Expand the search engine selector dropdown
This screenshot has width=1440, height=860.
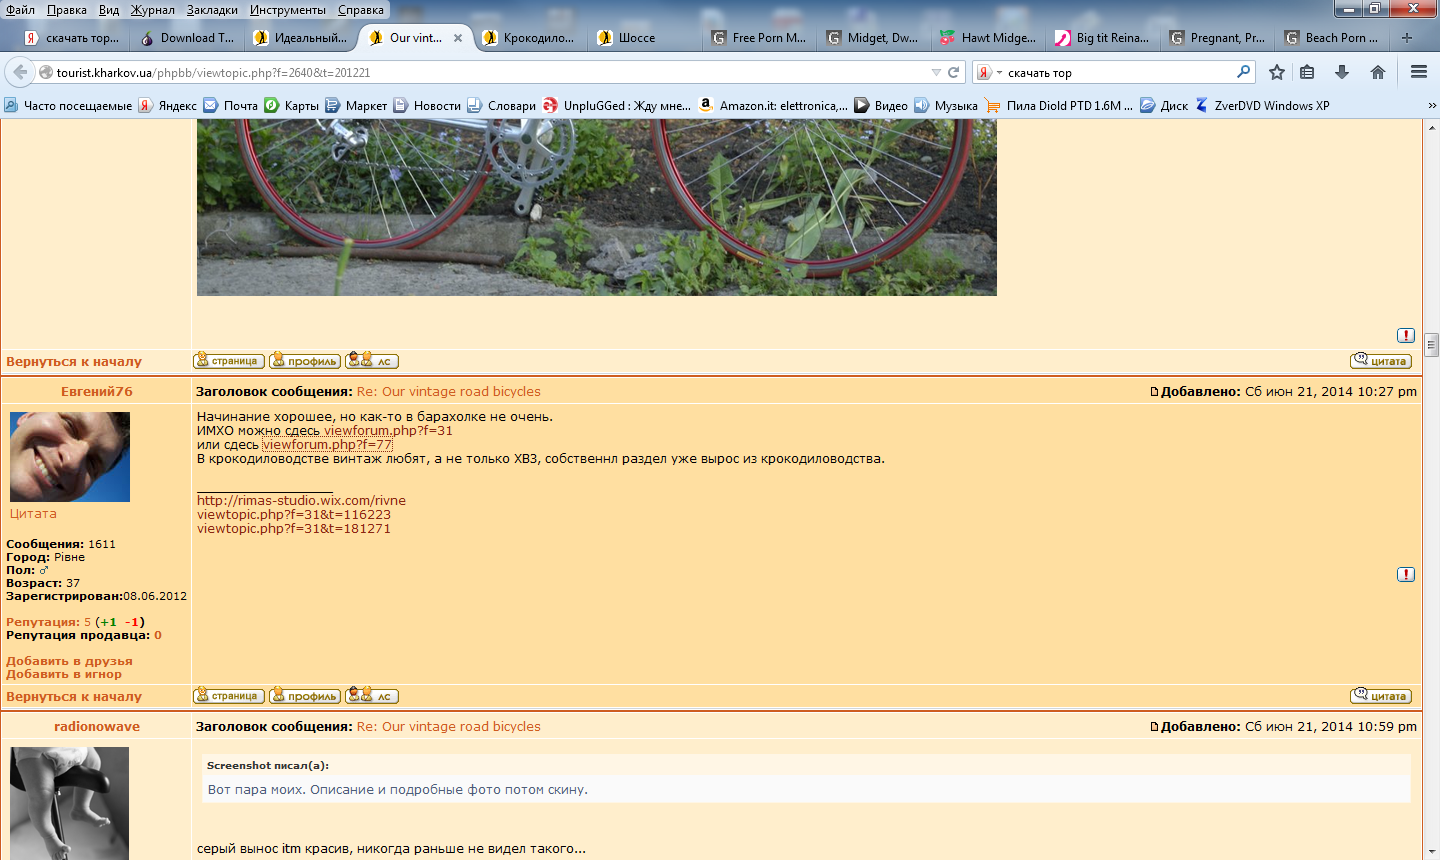pos(988,72)
